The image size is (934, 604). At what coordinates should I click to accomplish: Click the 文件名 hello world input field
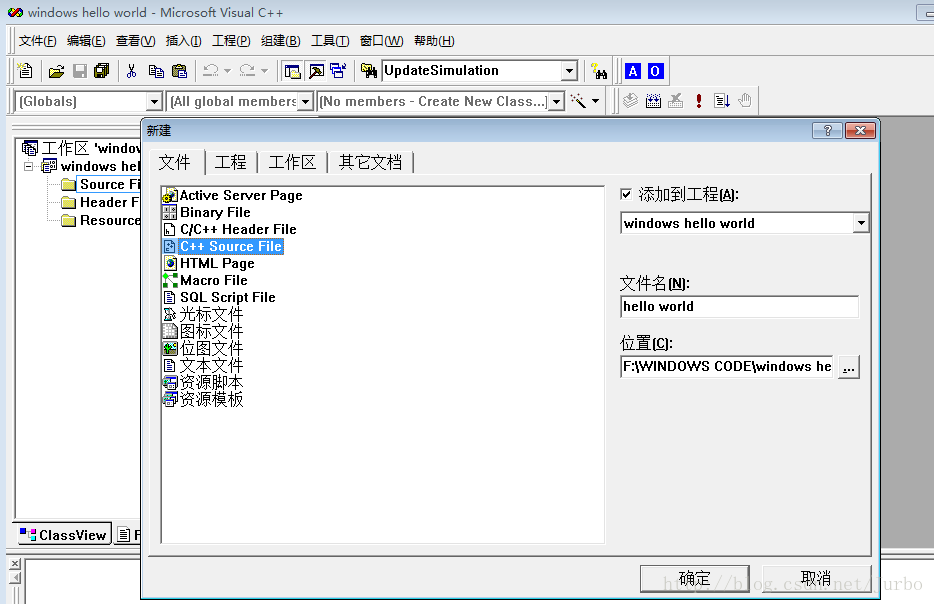[739, 306]
